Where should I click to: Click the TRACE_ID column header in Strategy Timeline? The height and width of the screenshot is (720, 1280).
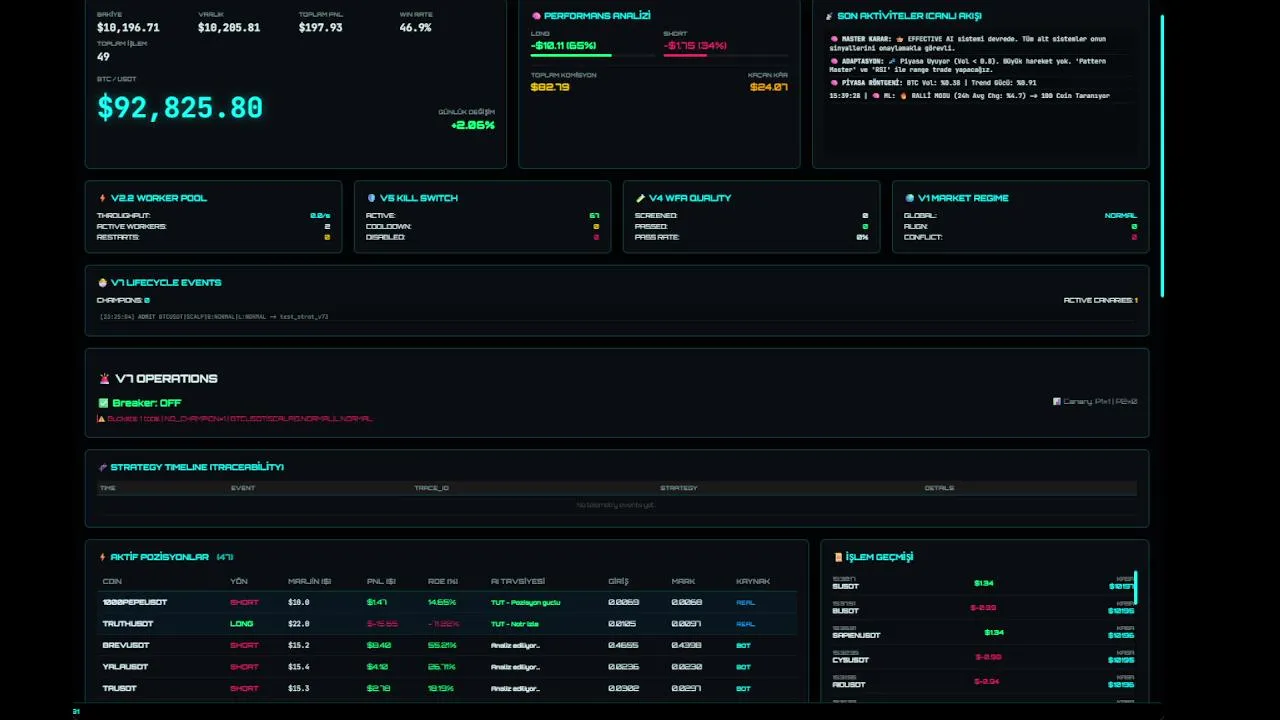click(432, 488)
